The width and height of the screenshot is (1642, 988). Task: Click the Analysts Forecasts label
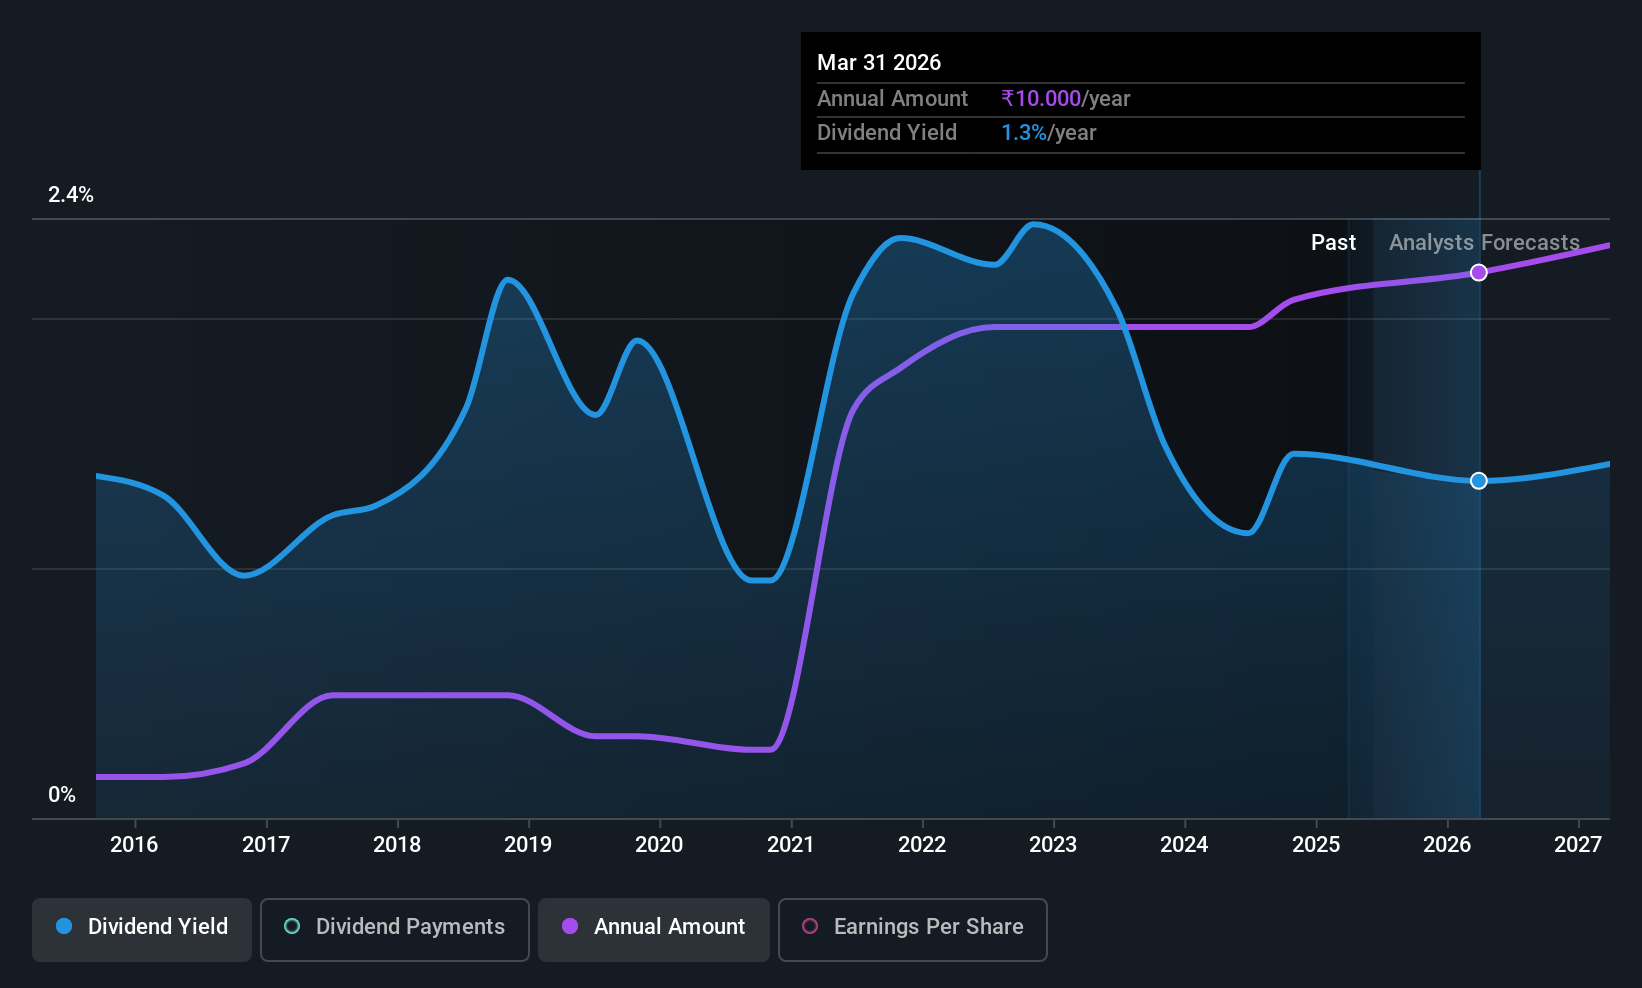(1484, 243)
